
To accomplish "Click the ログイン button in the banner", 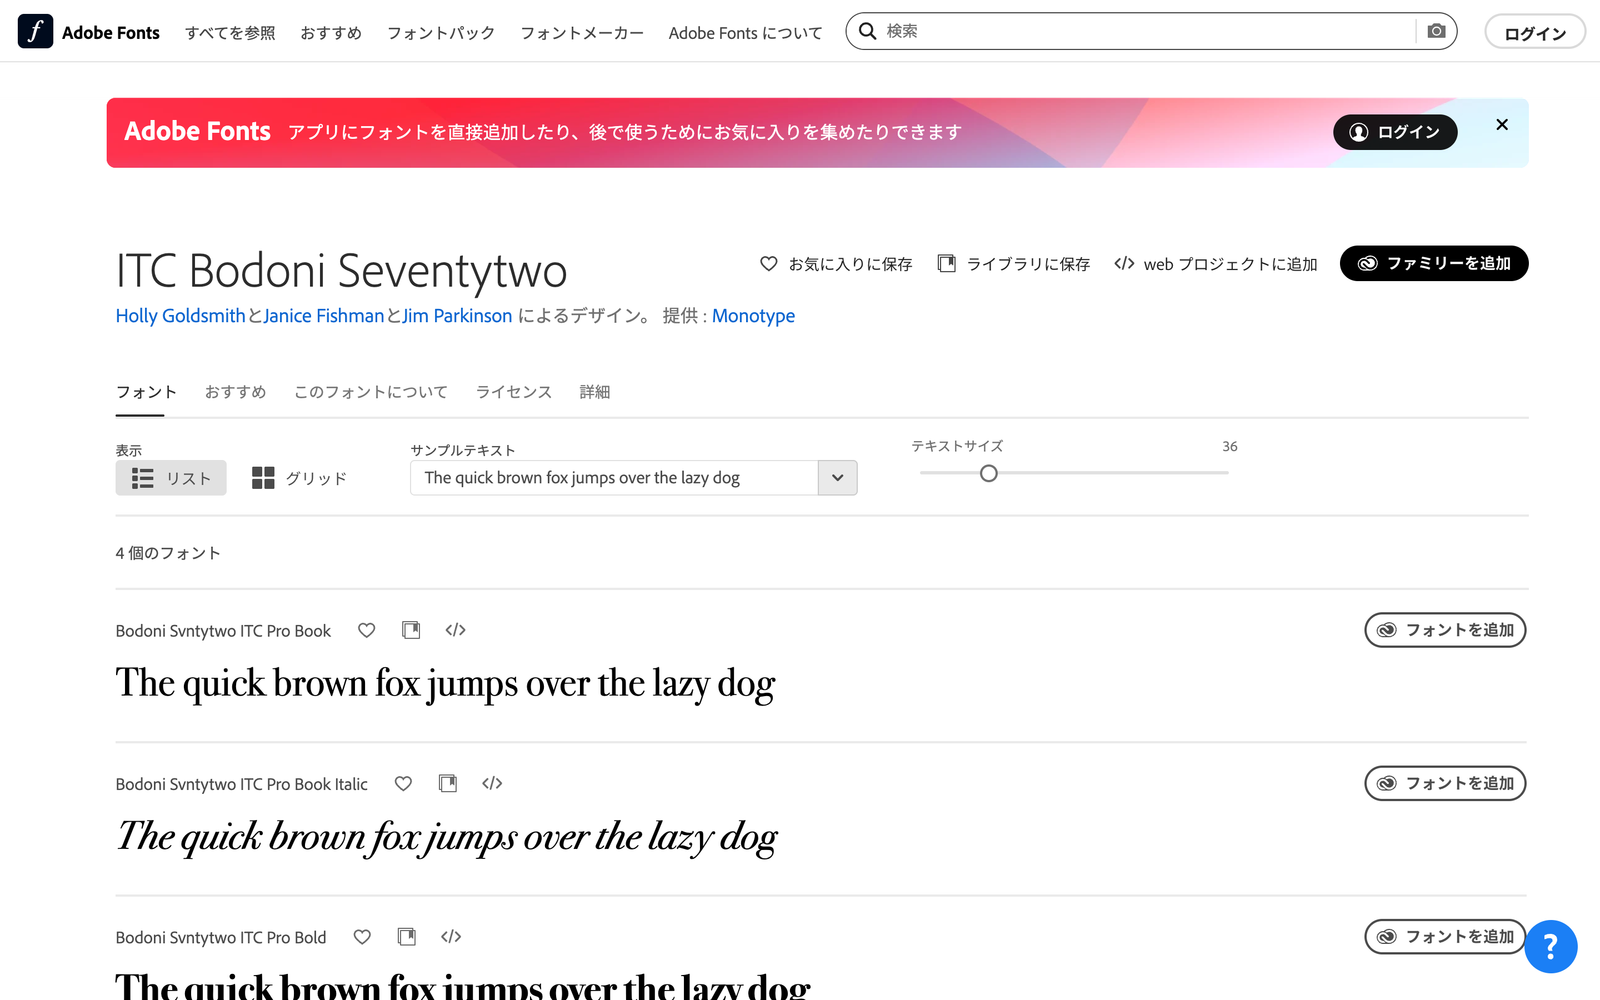I will tap(1395, 132).
